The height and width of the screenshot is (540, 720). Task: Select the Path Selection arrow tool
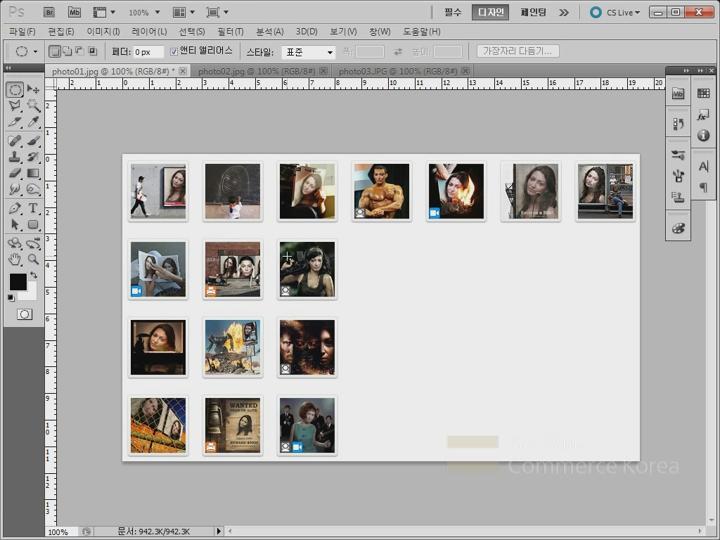(x=15, y=224)
